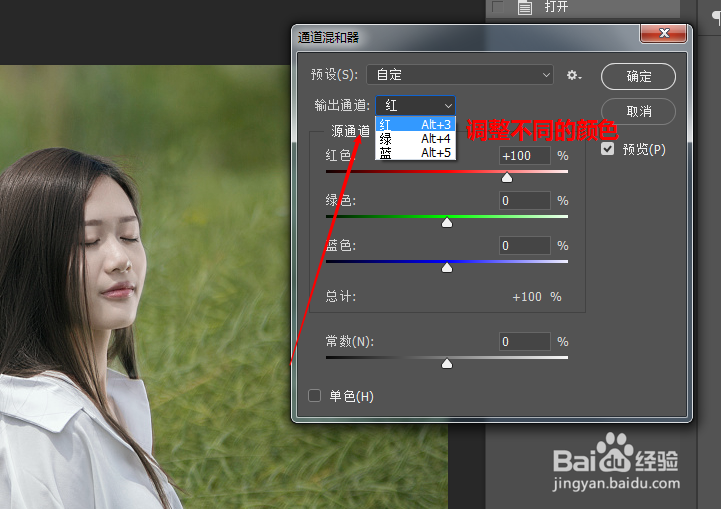
Task: Click the 红色 percentage field showing +100
Action: [525, 156]
